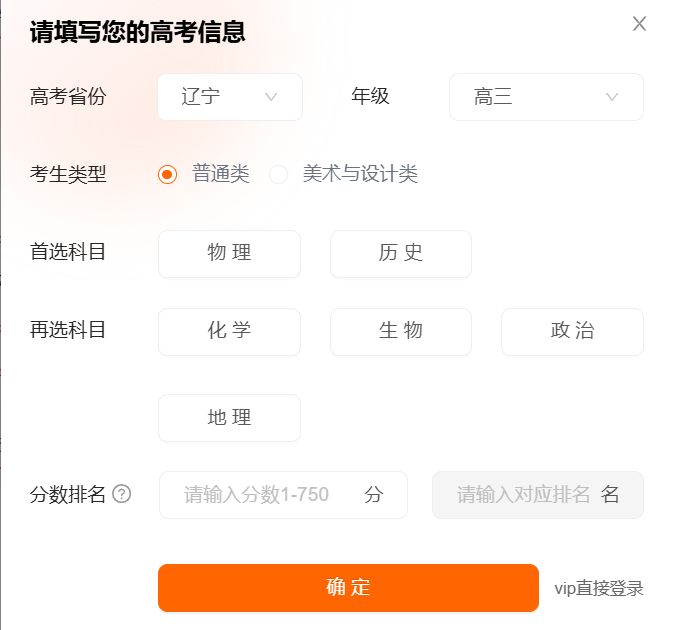Open the 高考省份 dropdown showing 辽宁
673x630 pixels.
[x=230, y=97]
